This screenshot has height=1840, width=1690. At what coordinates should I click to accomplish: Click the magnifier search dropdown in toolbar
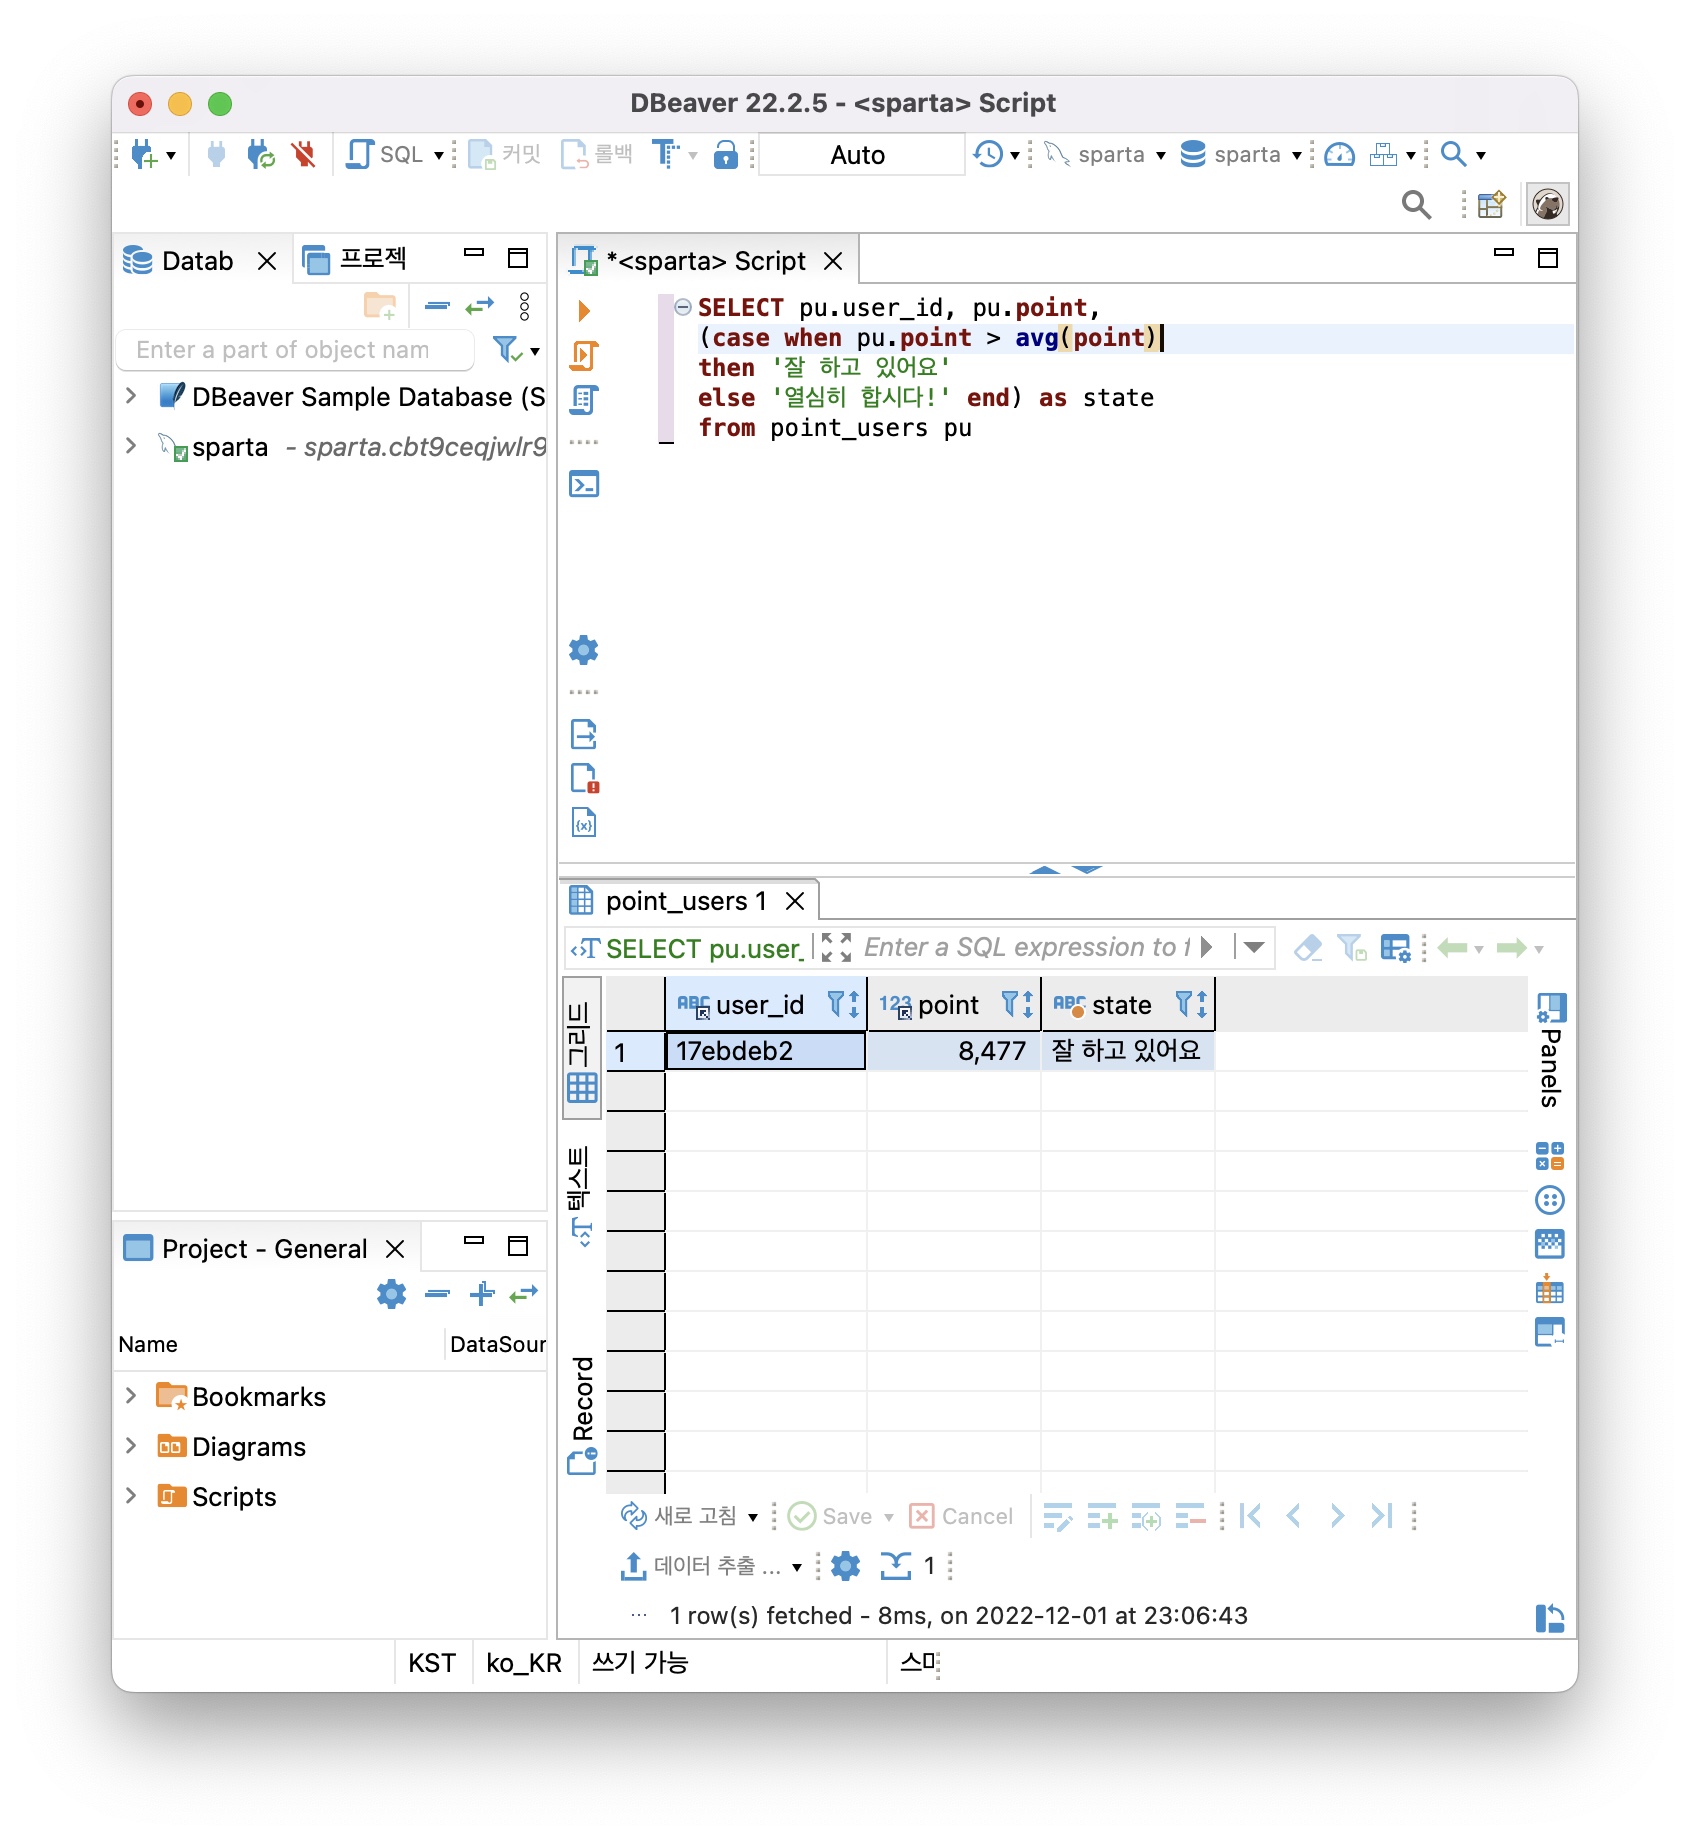tap(1462, 155)
